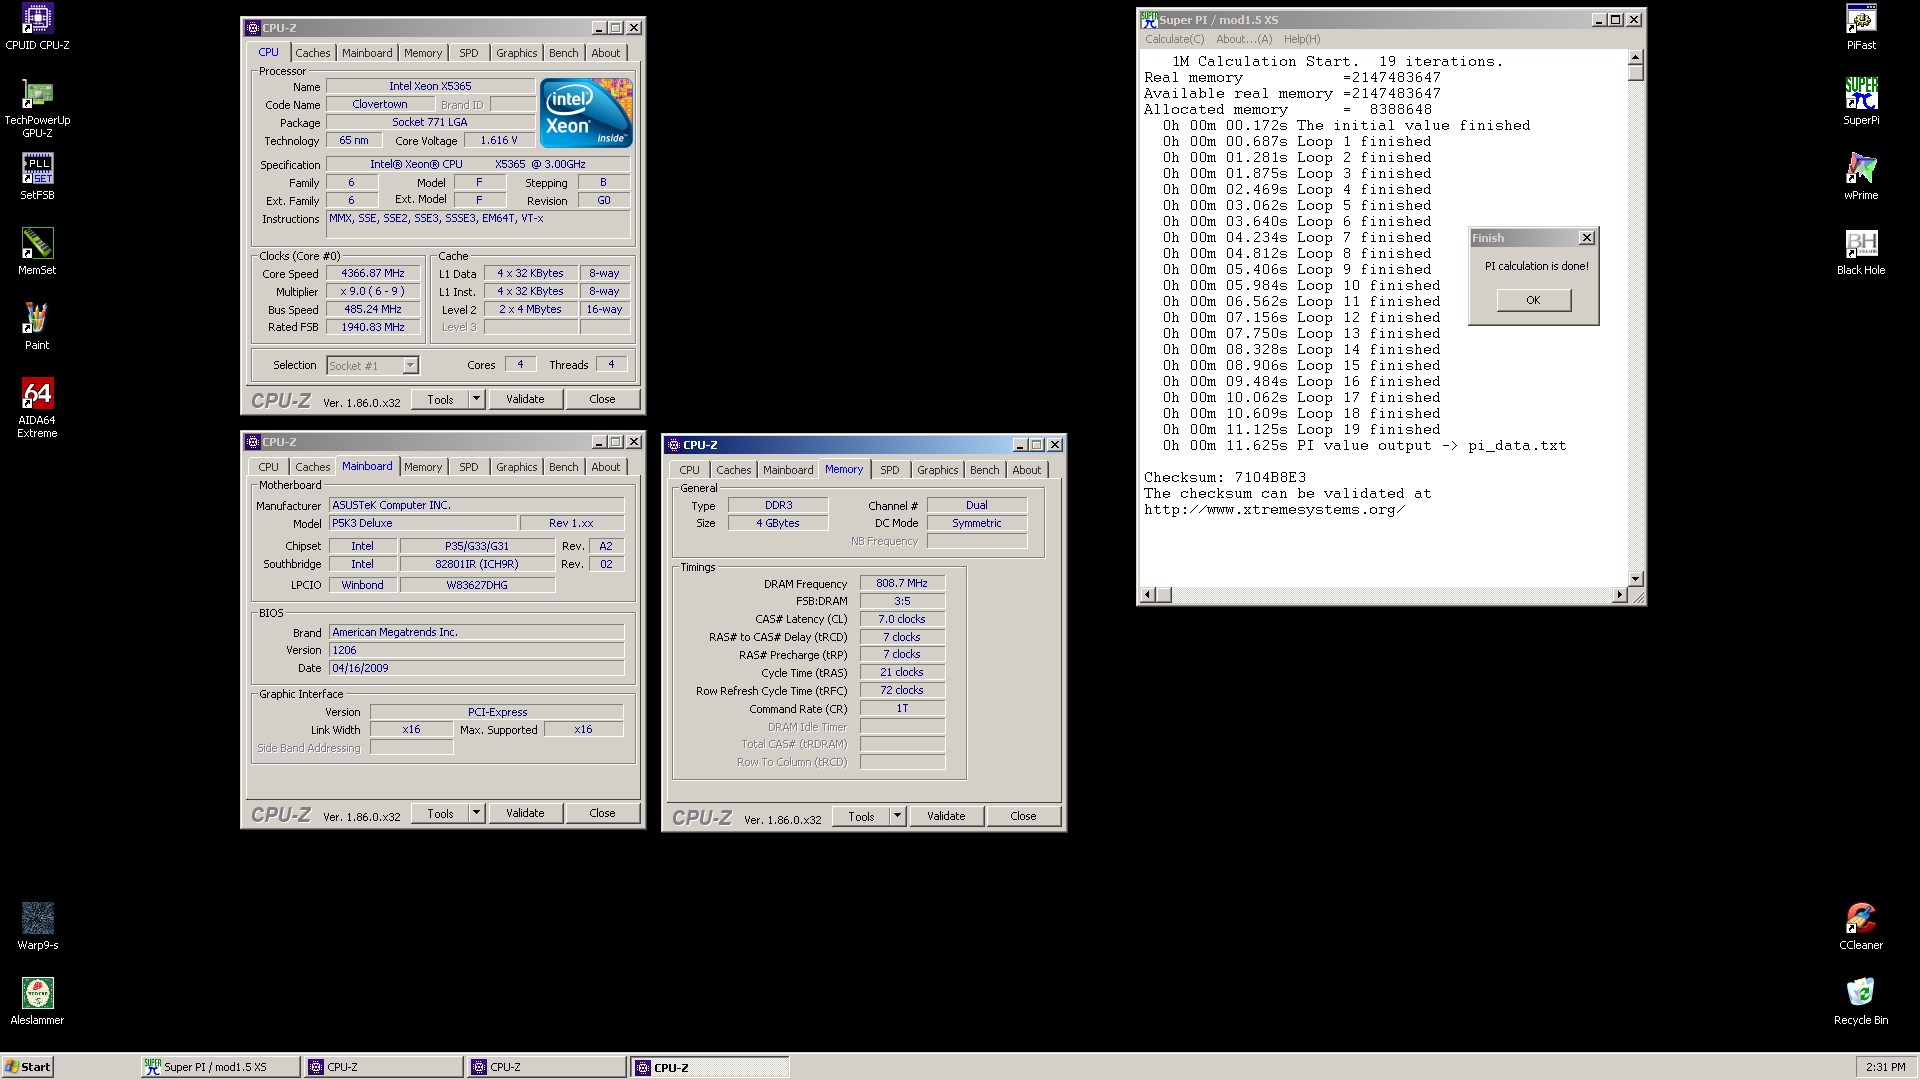
Task: Open Mainboard tab in Memory CPU-Z window
Action: click(x=788, y=470)
